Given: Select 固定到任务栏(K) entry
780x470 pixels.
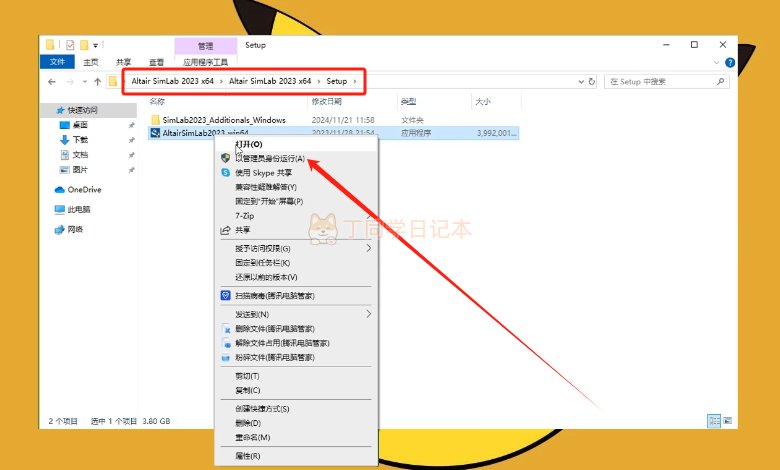Looking at the screenshot, I should point(263,263).
